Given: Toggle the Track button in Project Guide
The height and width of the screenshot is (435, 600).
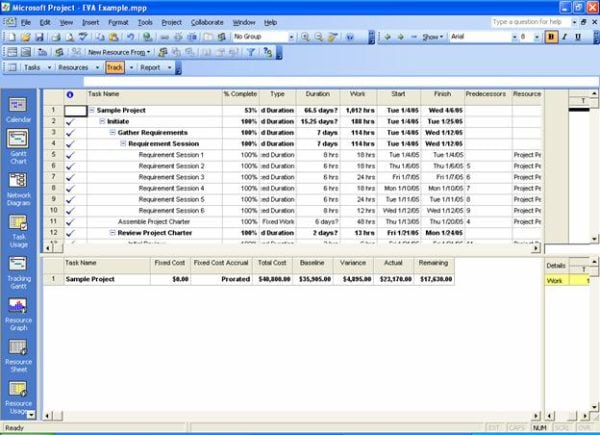Looking at the screenshot, I should click(115, 68).
